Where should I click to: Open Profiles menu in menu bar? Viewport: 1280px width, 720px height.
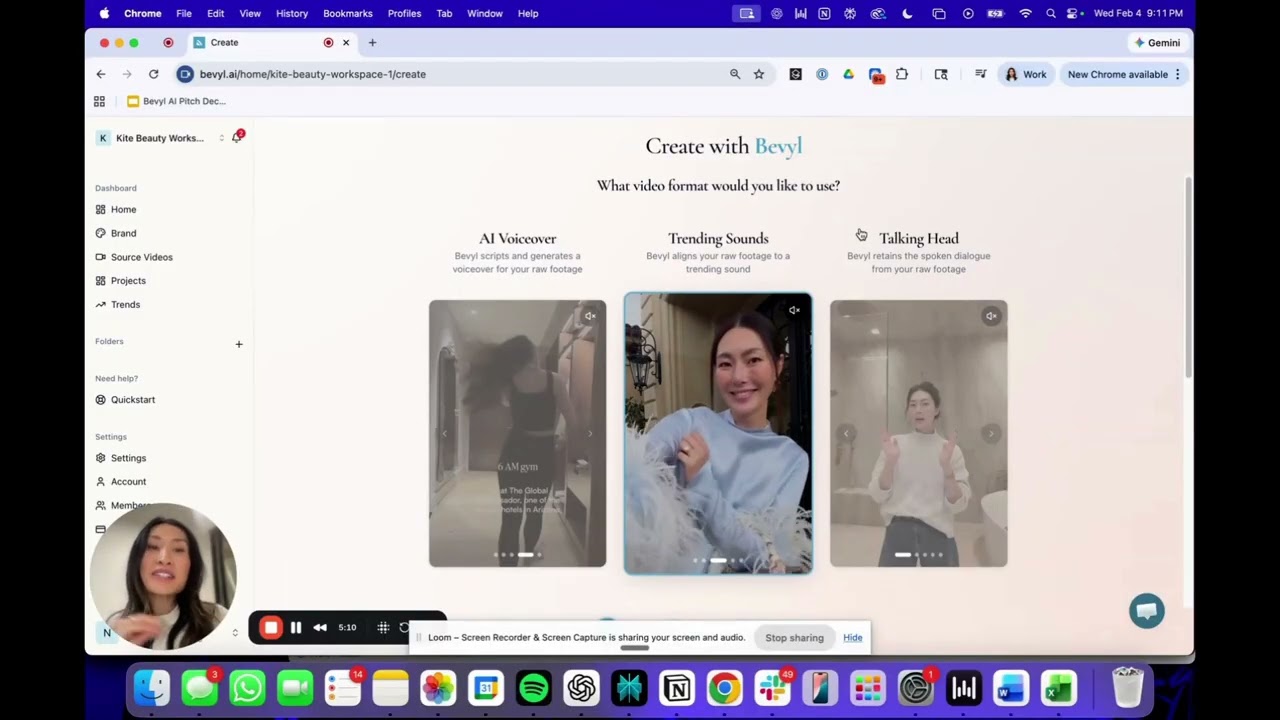[404, 13]
